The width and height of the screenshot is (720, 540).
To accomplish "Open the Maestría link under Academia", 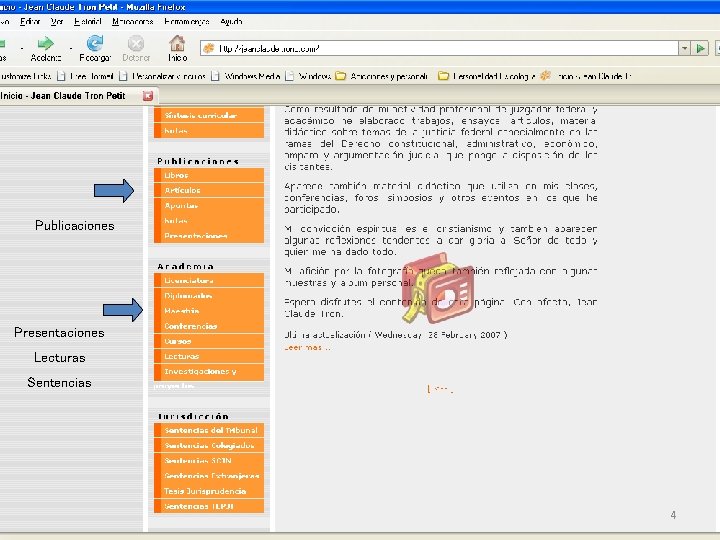I will (x=209, y=311).
